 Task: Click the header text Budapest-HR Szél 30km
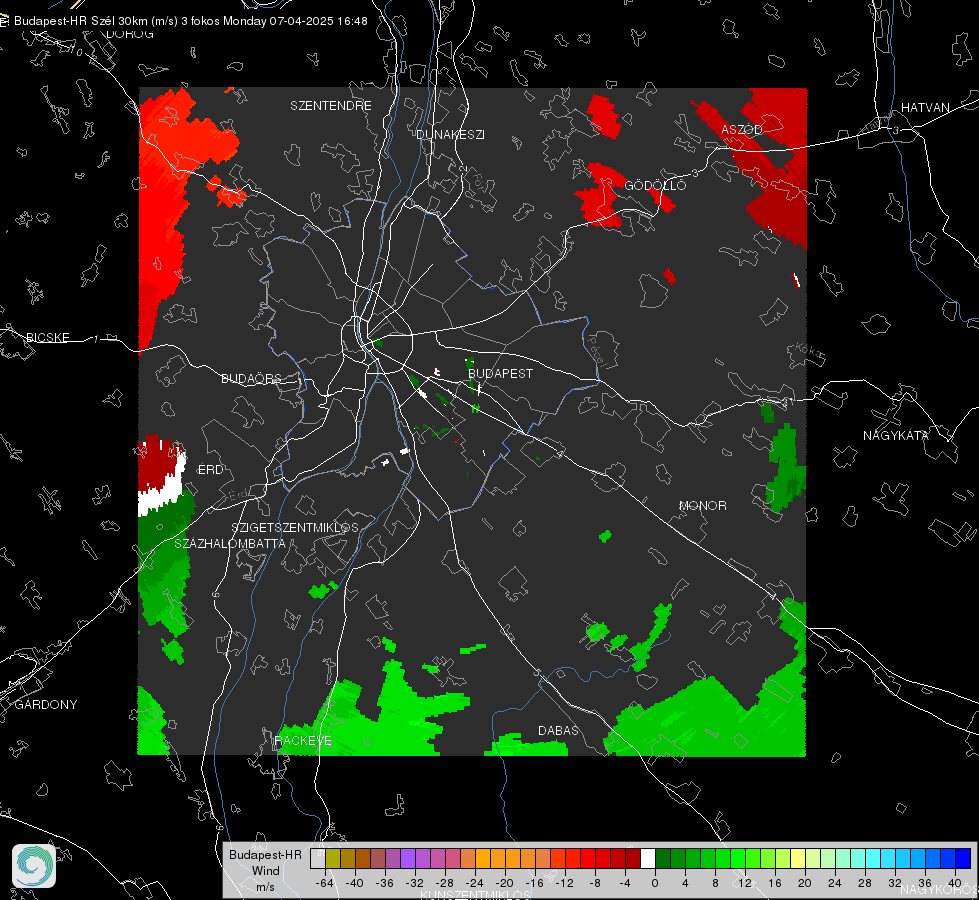tap(81, 21)
